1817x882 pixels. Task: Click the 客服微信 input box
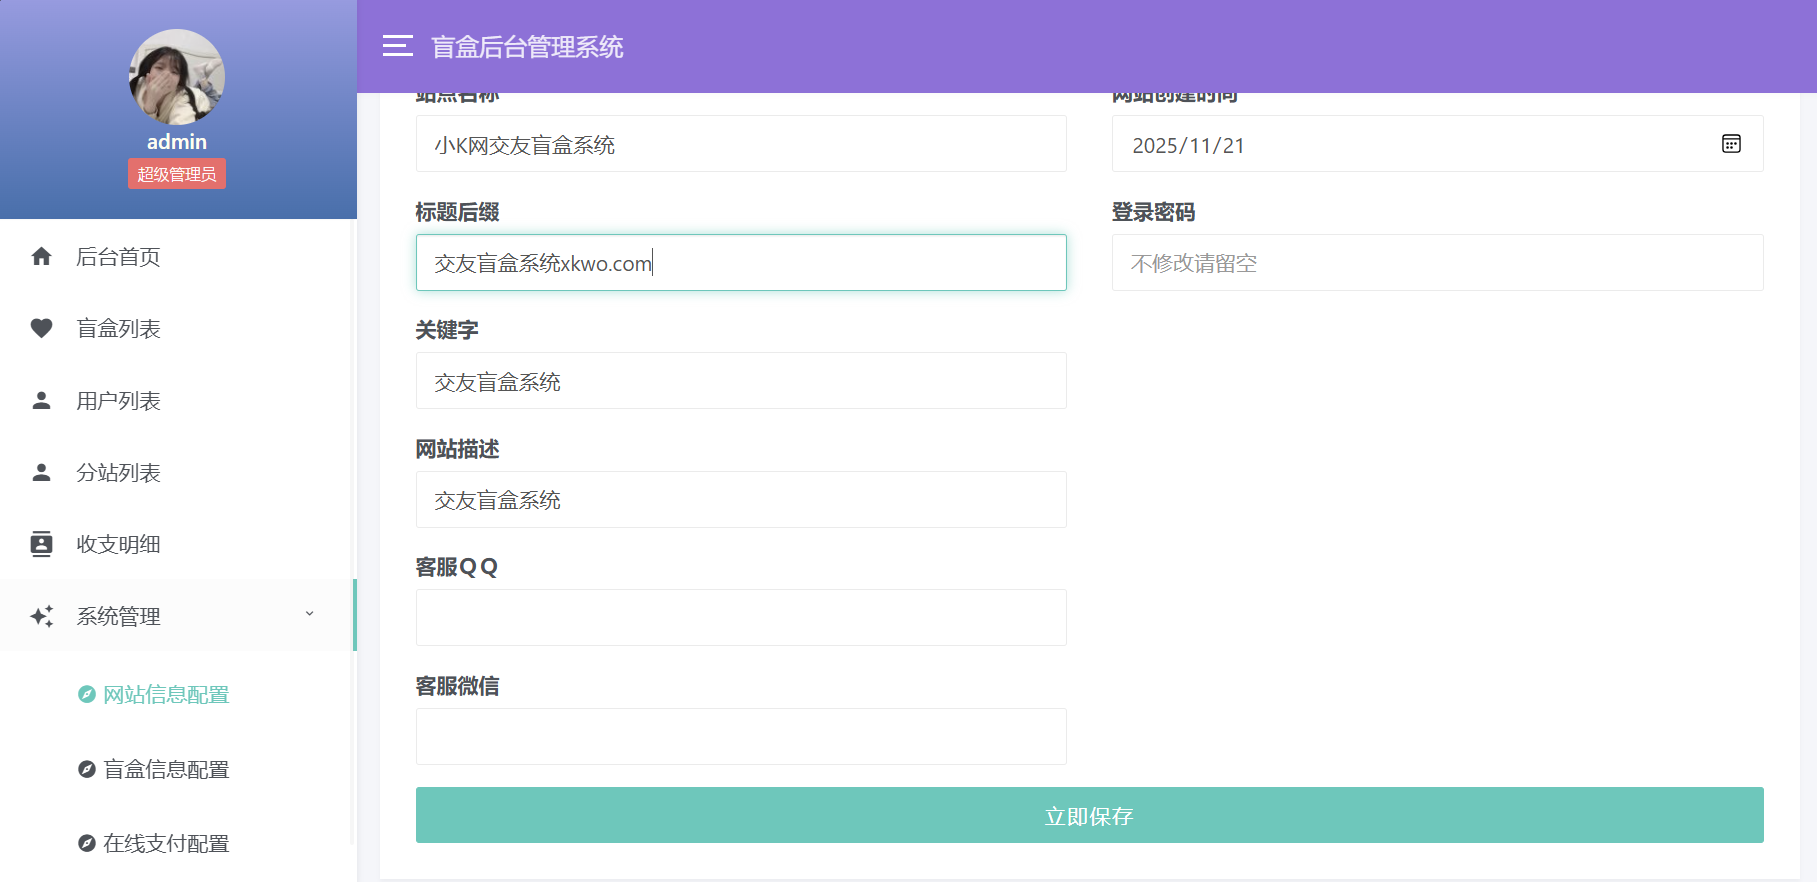coord(741,737)
